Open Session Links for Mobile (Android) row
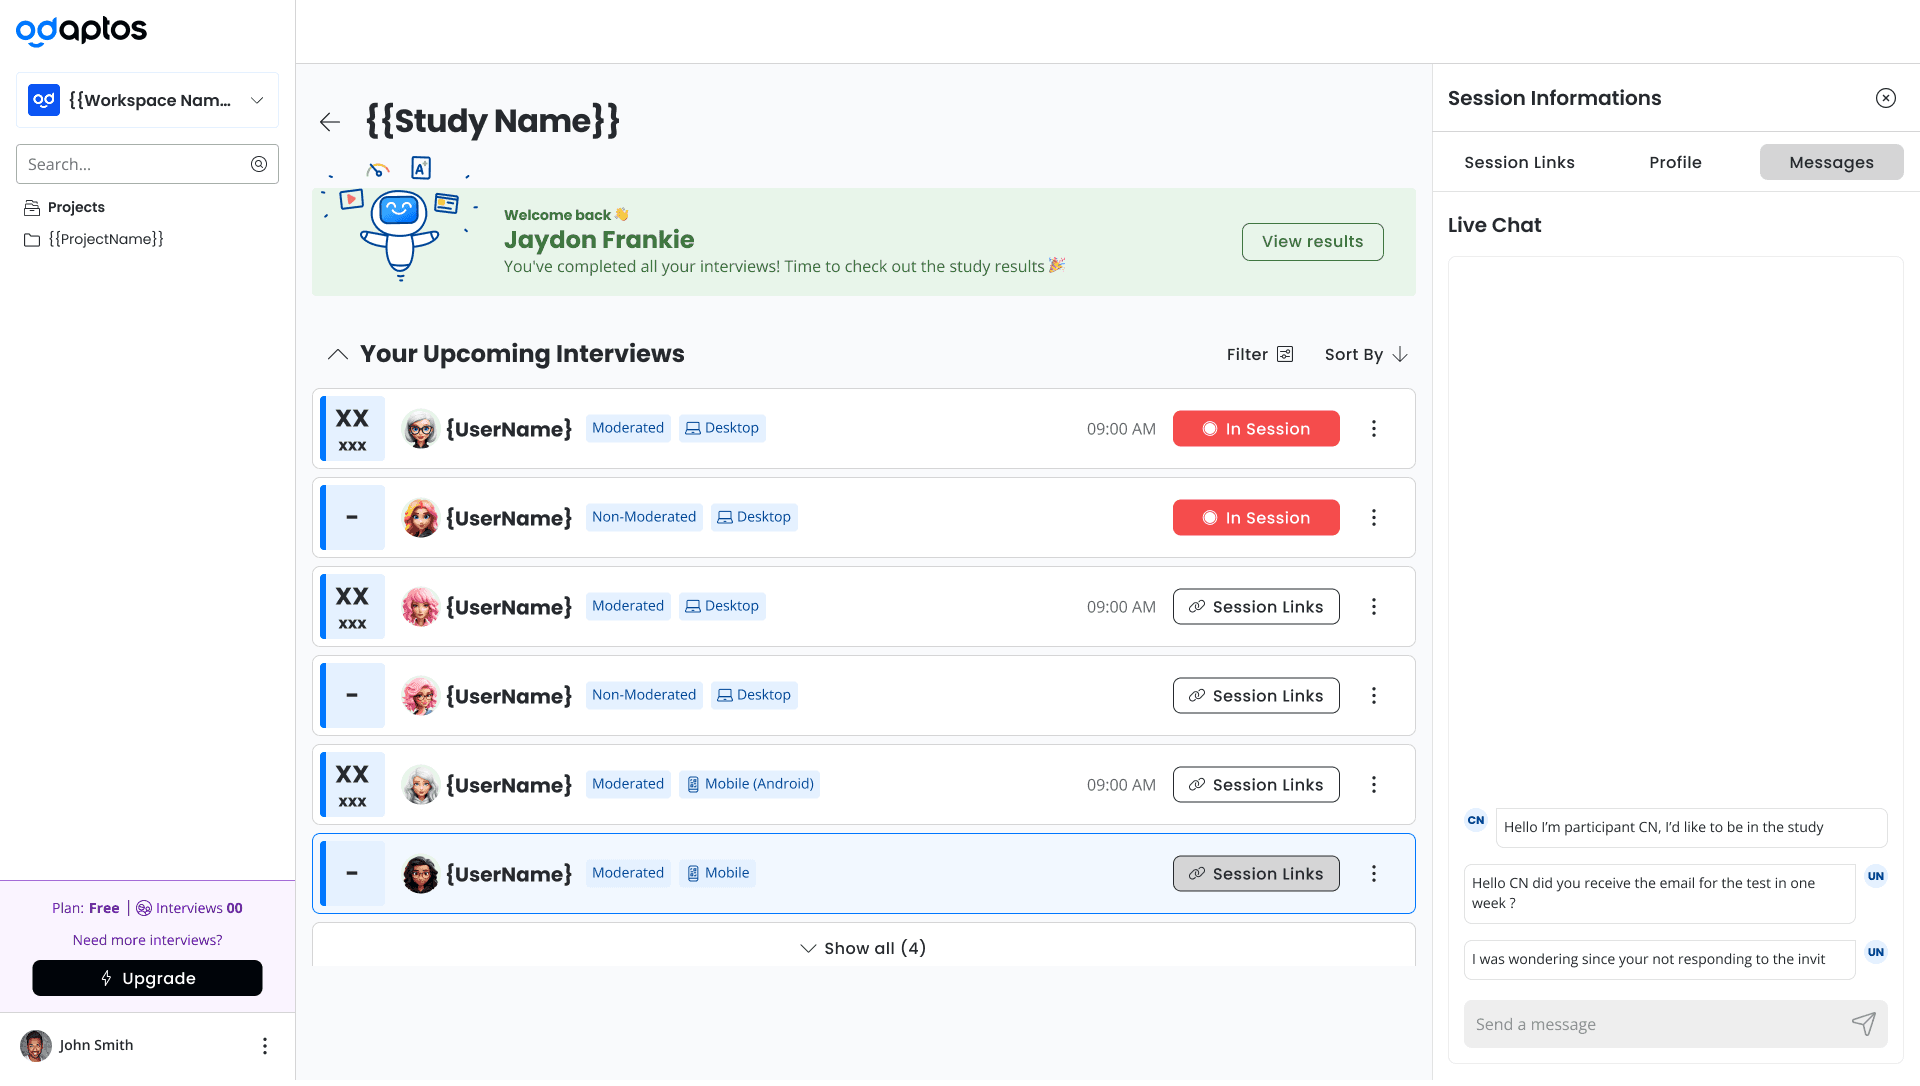The height and width of the screenshot is (1086, 1920). [x=1256, y=785]
